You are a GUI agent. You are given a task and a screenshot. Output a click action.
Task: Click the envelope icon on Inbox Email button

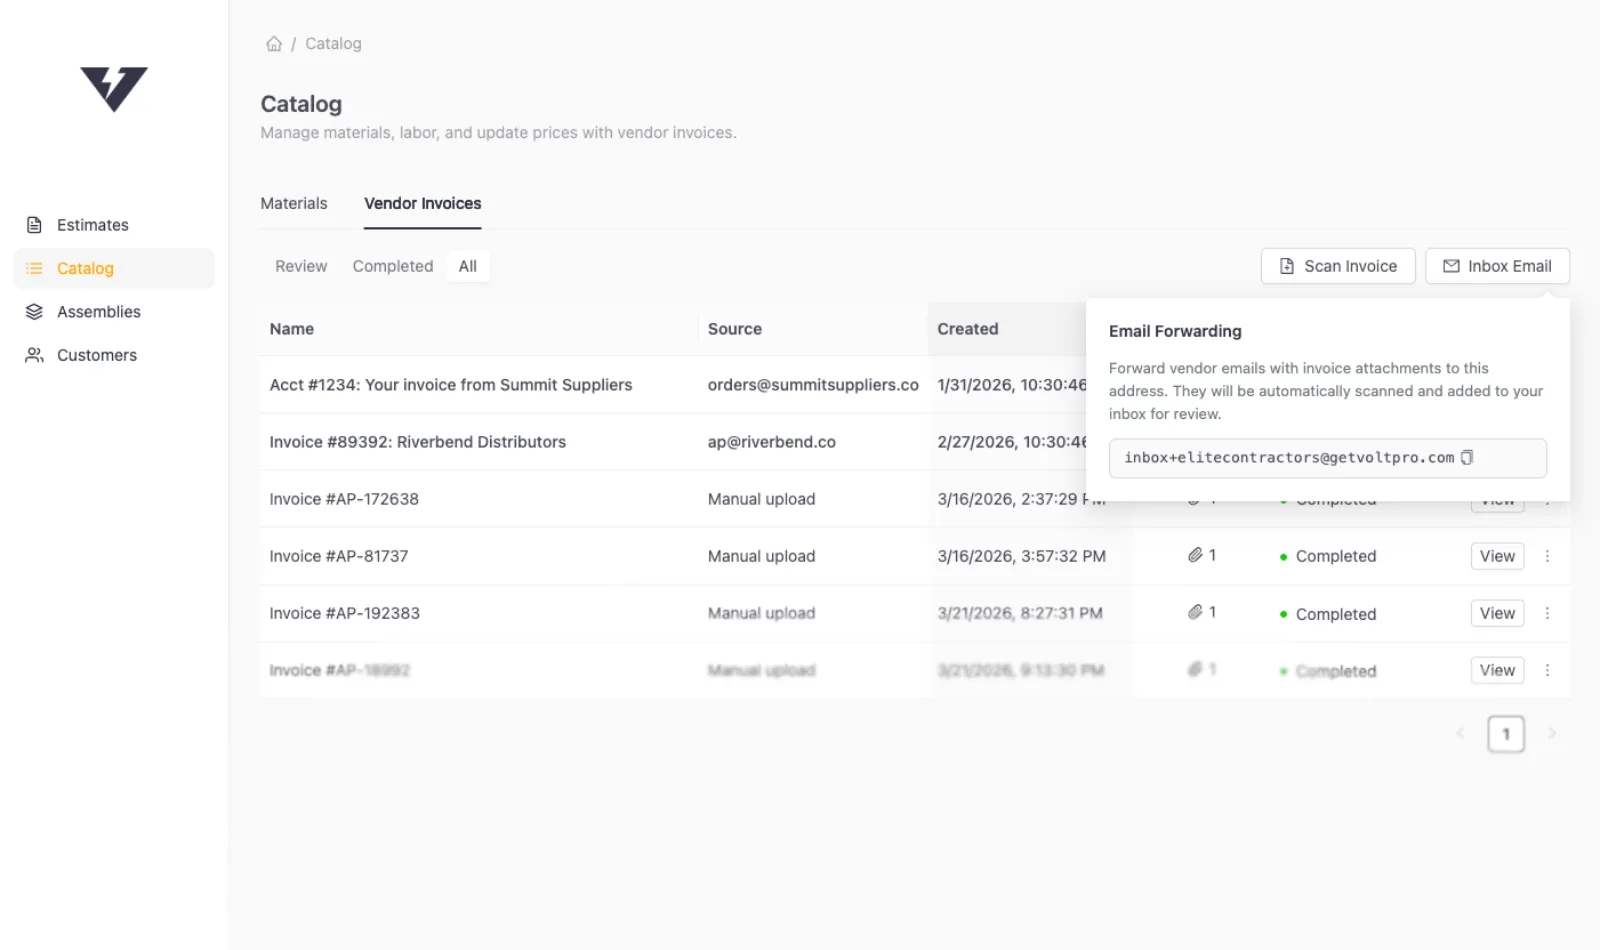pyautogui.click(x=1452, y=266)
